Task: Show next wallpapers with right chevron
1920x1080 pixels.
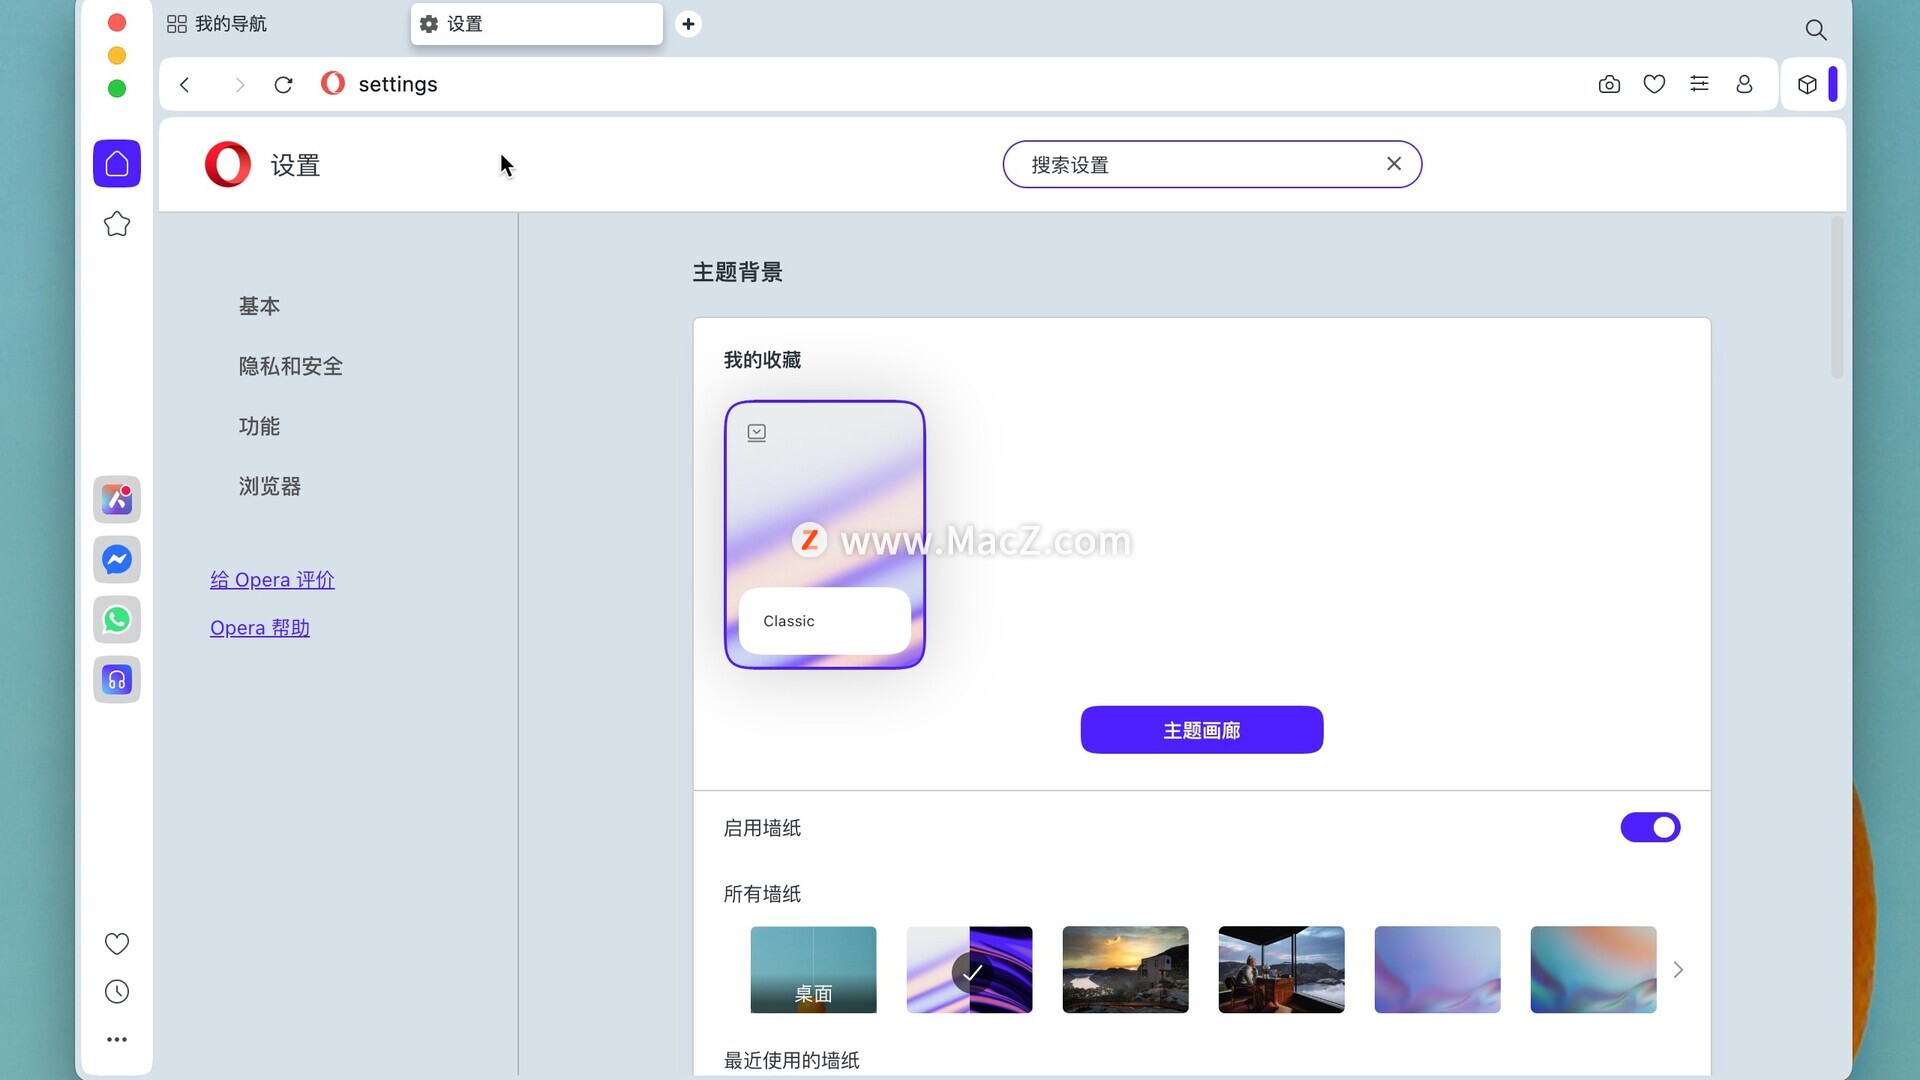Action: (x=1678, y=969)
